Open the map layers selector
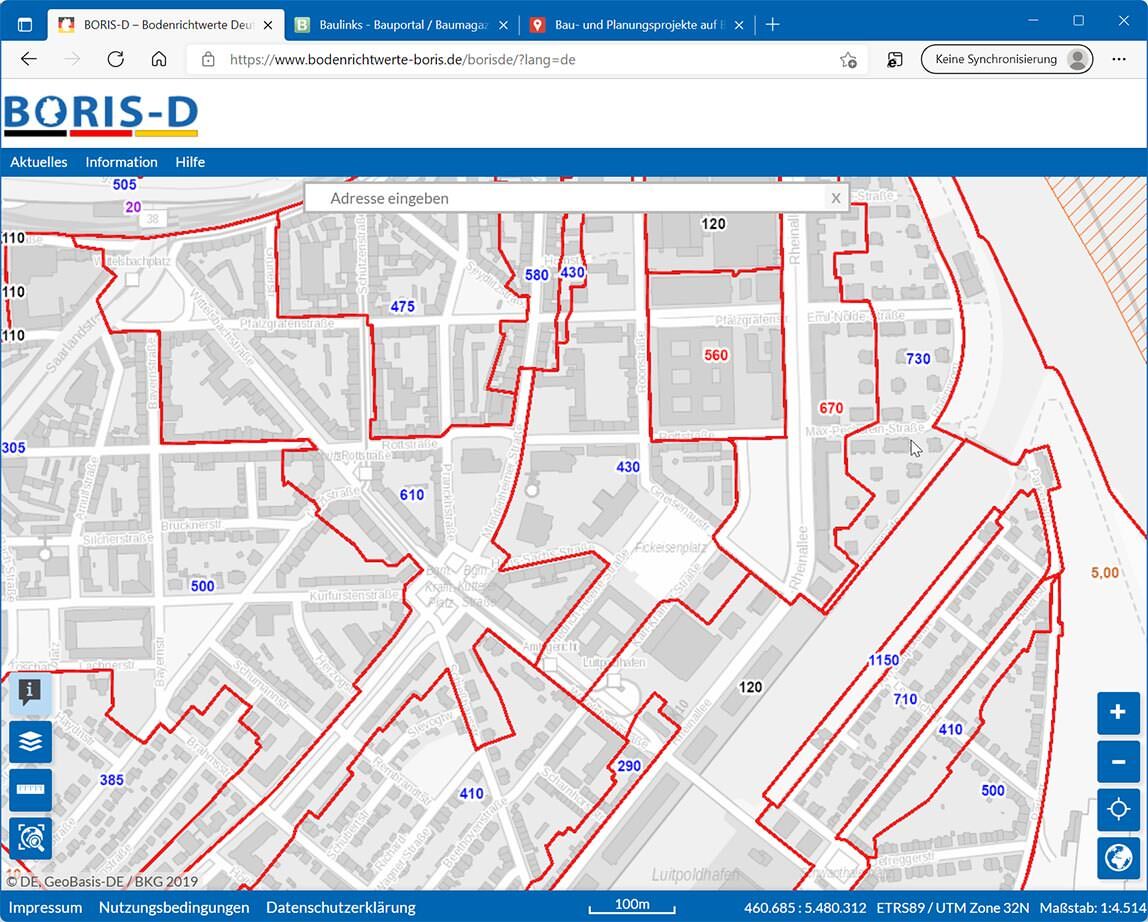 pos(30,741)
